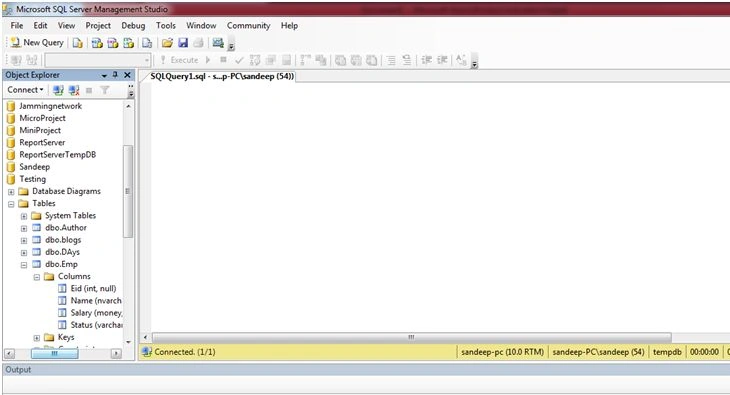Click the New Query button
730x395 pixels.
tap(37, 43)
